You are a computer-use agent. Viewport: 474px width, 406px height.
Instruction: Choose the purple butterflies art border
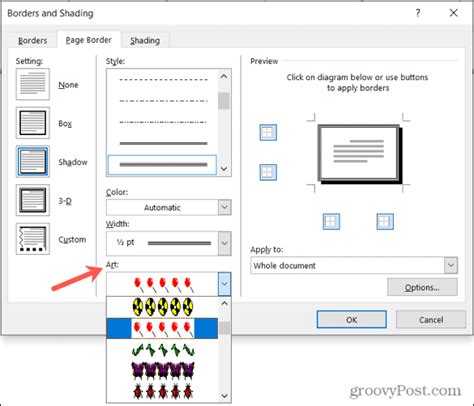163,371
